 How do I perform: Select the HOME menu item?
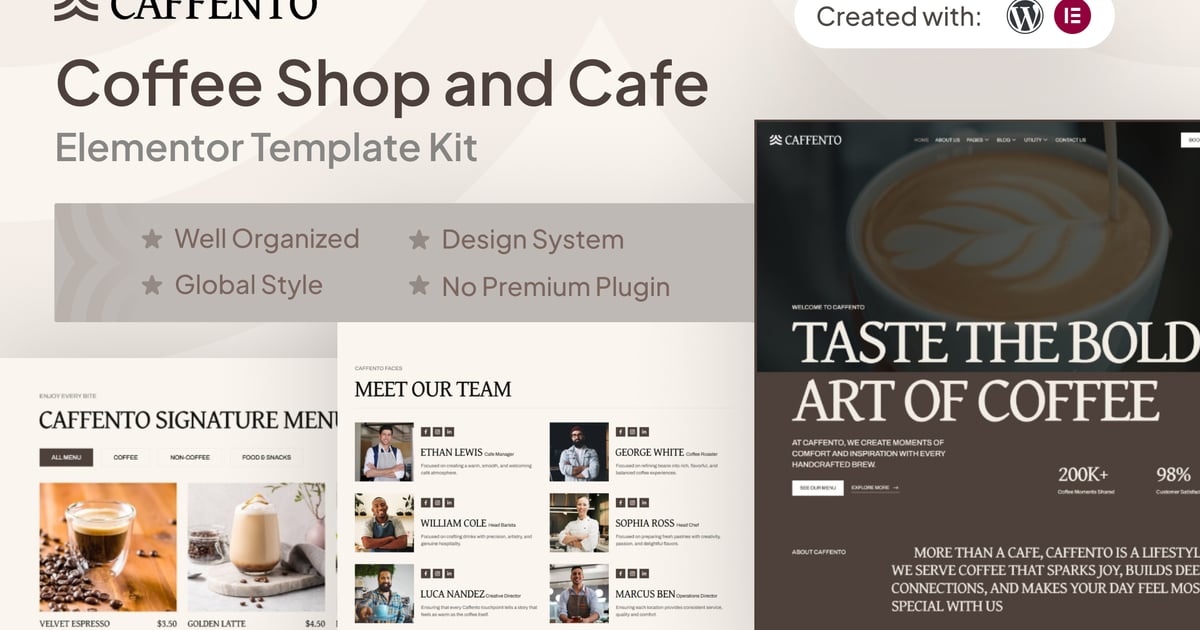click(x=921, y=140)
